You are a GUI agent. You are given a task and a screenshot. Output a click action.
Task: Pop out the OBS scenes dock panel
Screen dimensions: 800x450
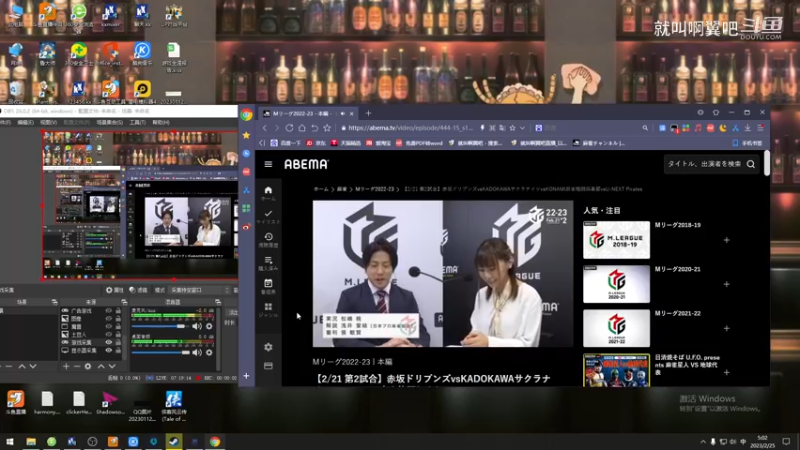point(54,302)
